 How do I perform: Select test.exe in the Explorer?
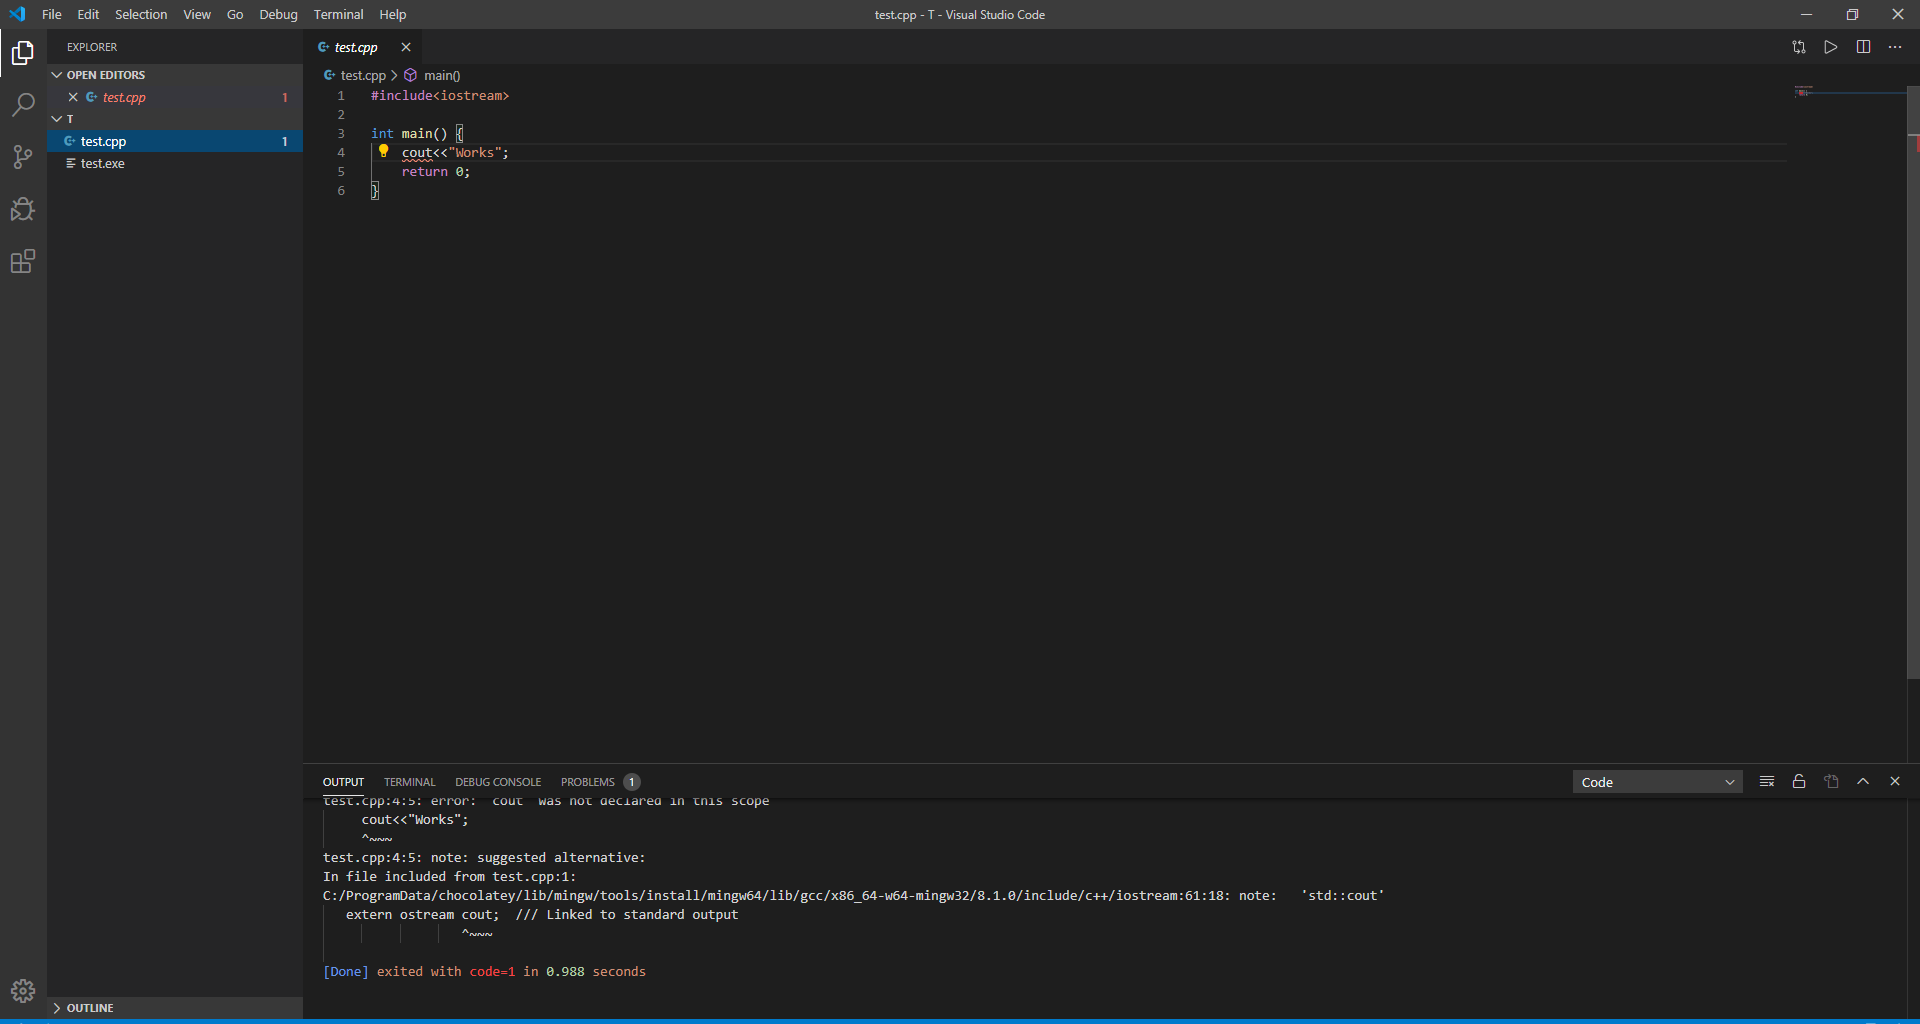pyautogui.click(x=103, y=163)
